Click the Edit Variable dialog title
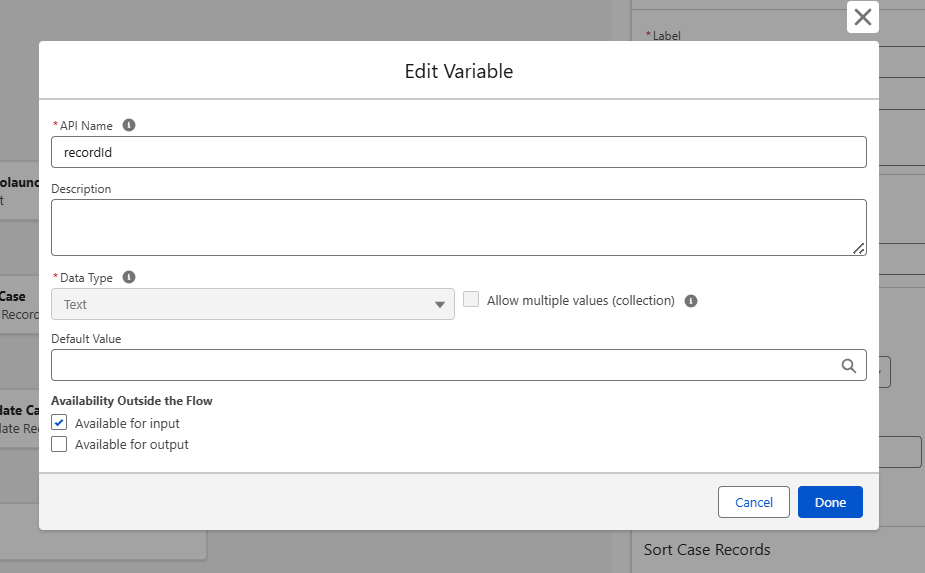This screenshot has width=925, height=573. pos(458,71)
